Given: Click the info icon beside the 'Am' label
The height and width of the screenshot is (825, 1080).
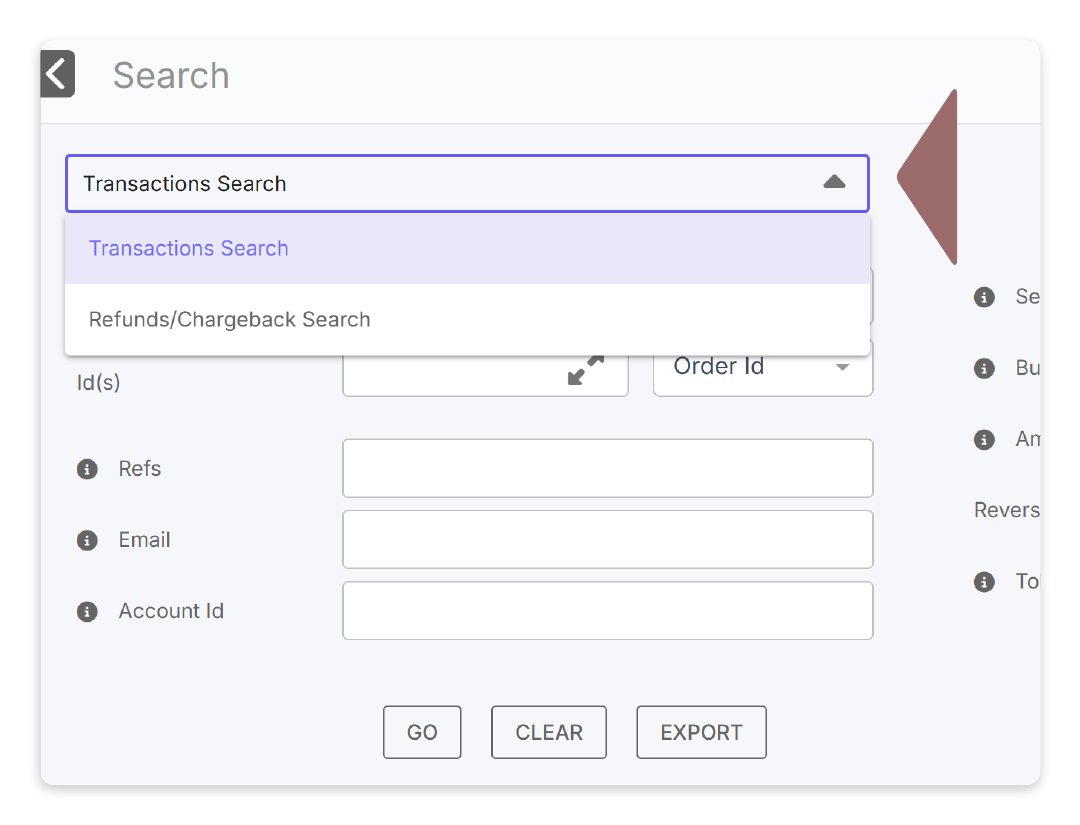Looking at the screenshot, I should coord(983,440).
